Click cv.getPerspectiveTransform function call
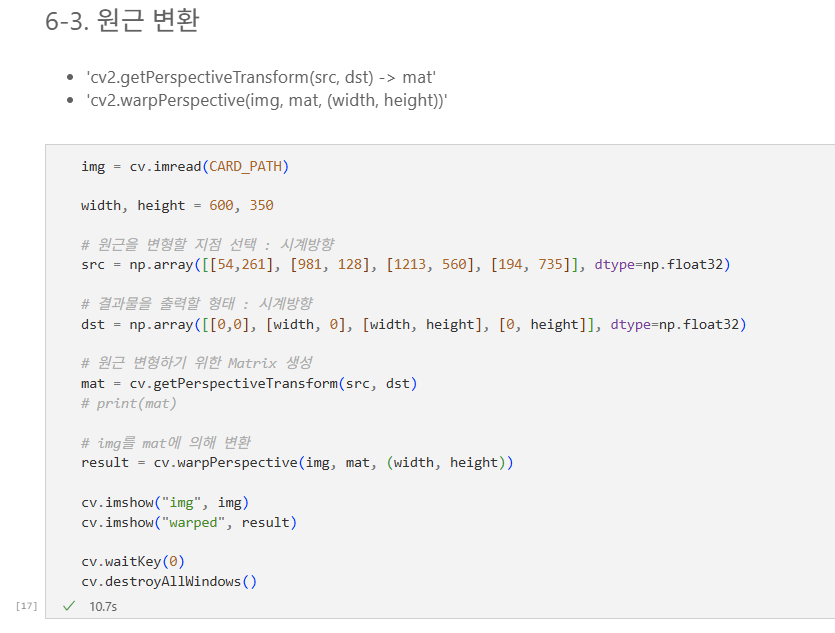 point(234,384)
